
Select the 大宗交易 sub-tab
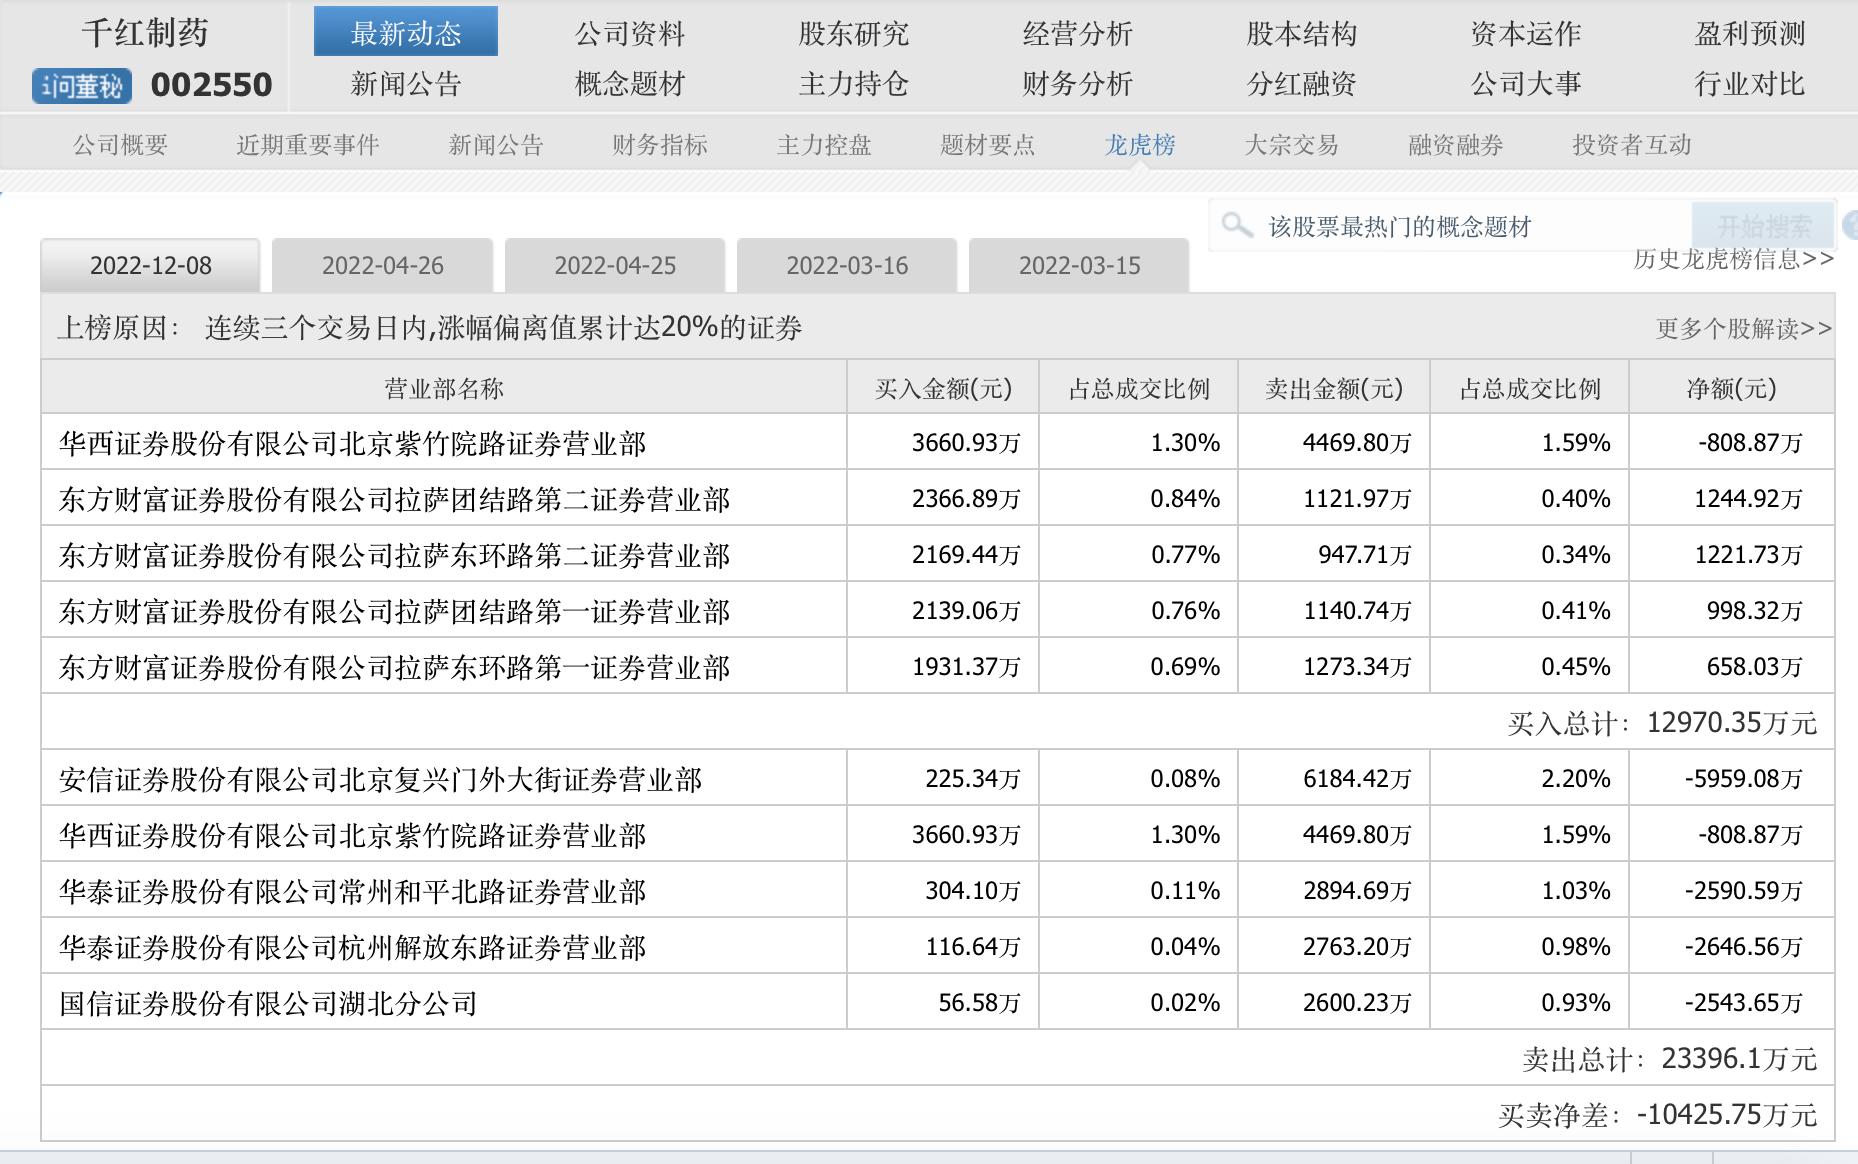[1292, 145]
